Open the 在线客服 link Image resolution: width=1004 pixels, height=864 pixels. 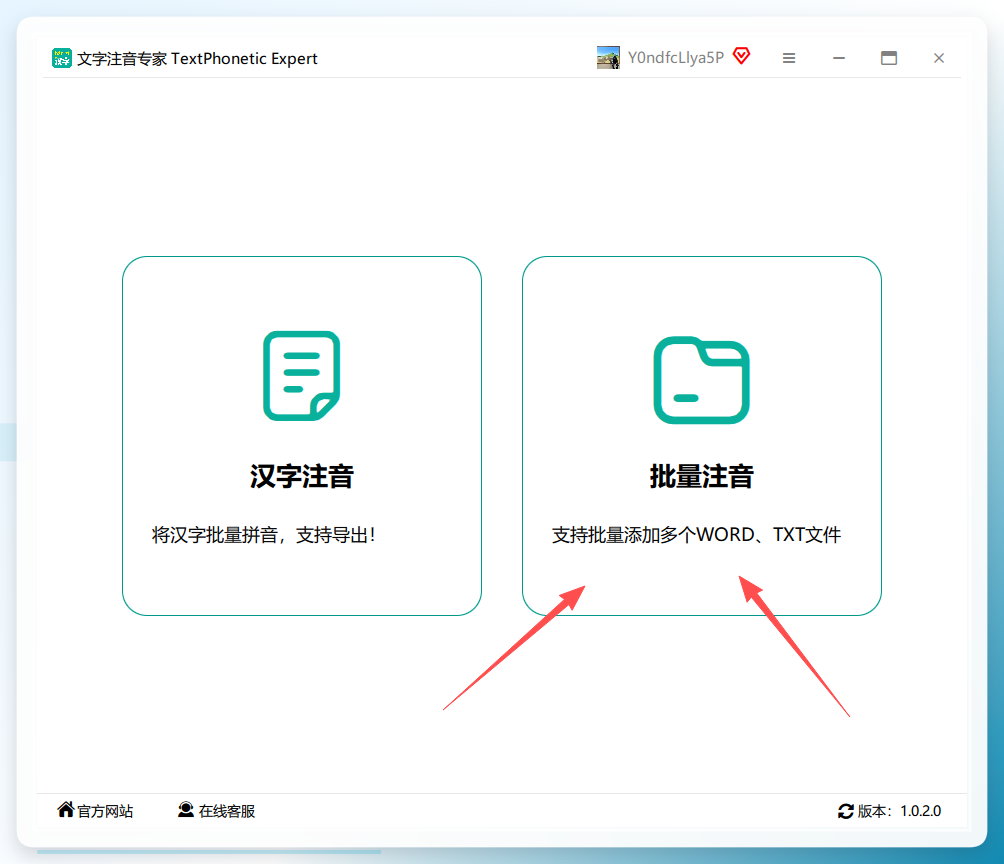point(227,811)
